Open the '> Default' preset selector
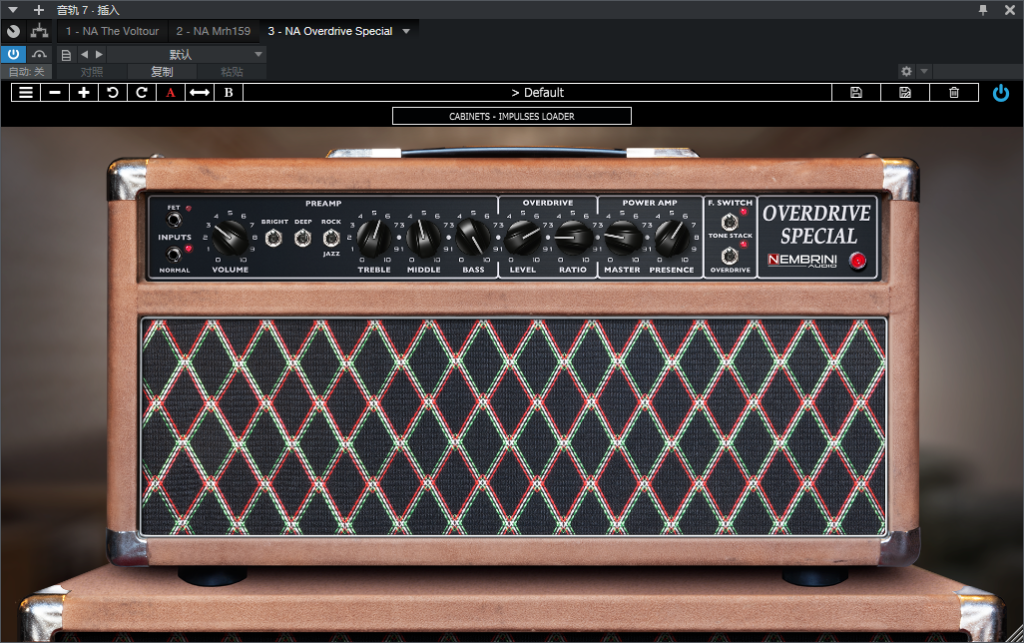Image resolution: width=1024 pixels, height=643 pixels. pyautogui.click(x=537, y=93)
